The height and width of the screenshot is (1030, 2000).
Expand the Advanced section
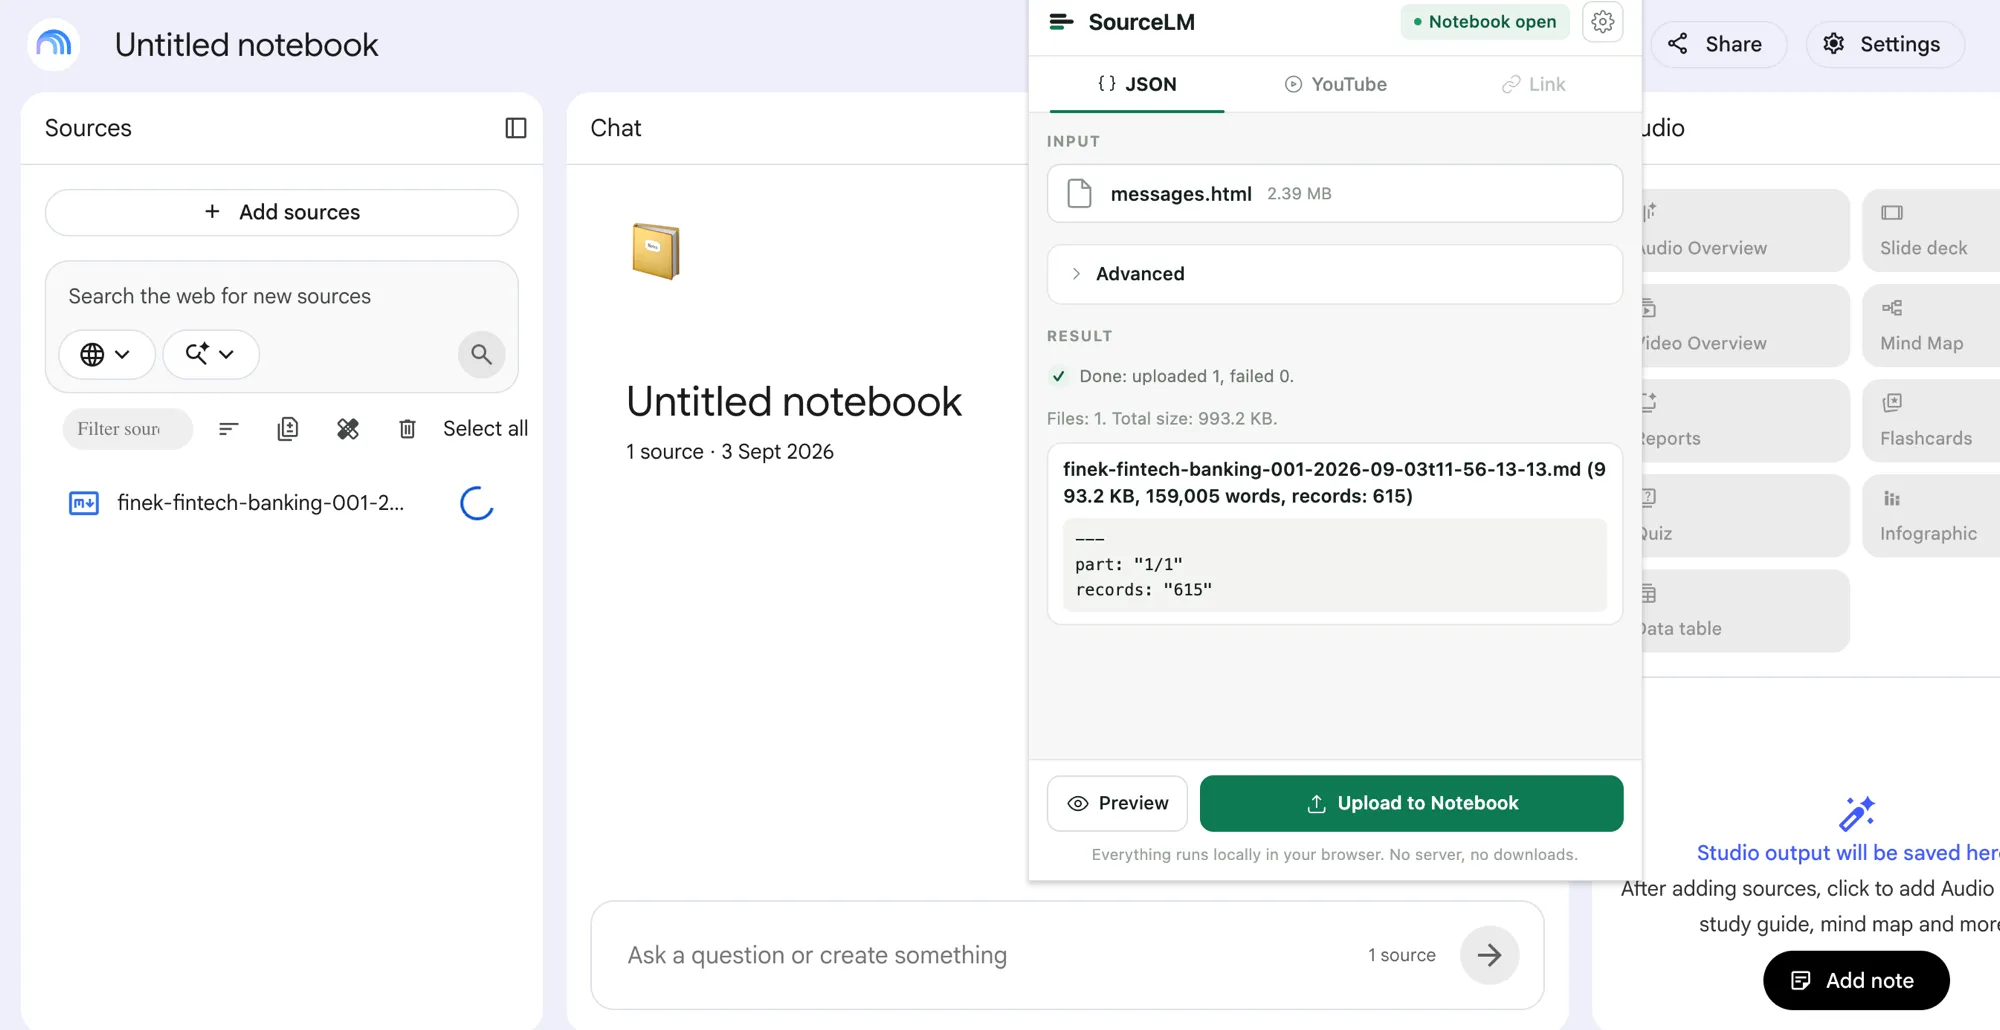1335,274
